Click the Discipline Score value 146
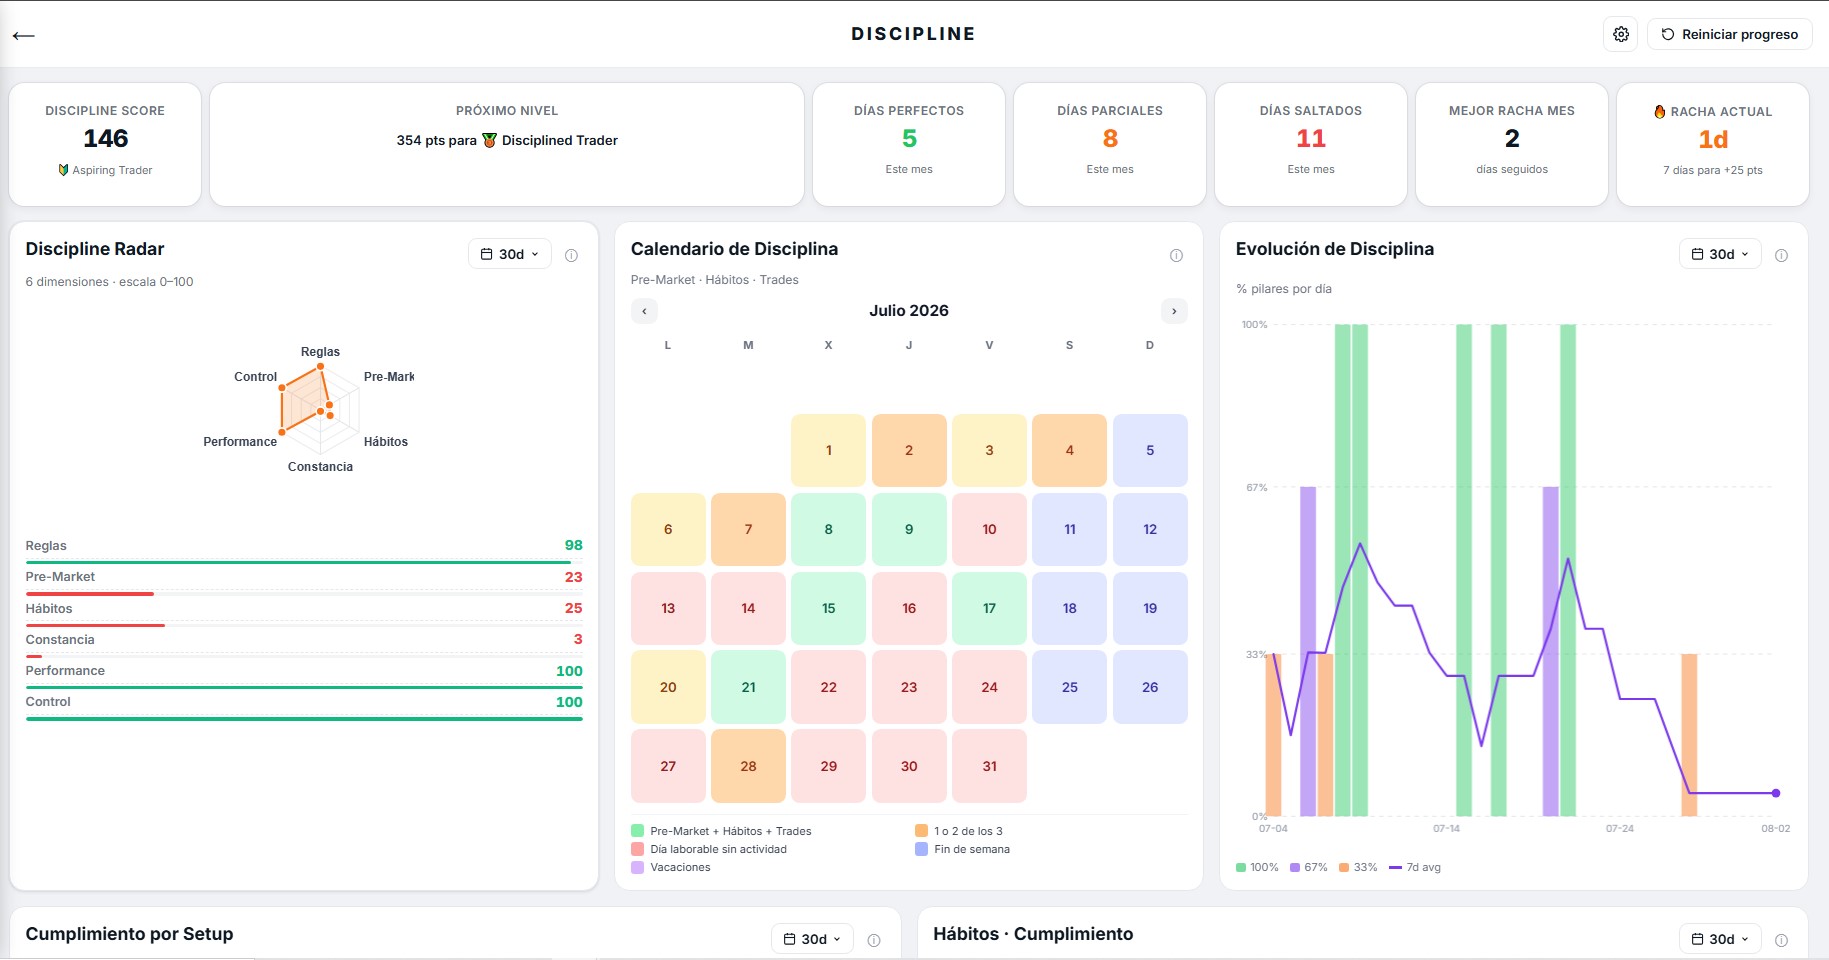 click(105, 138)
